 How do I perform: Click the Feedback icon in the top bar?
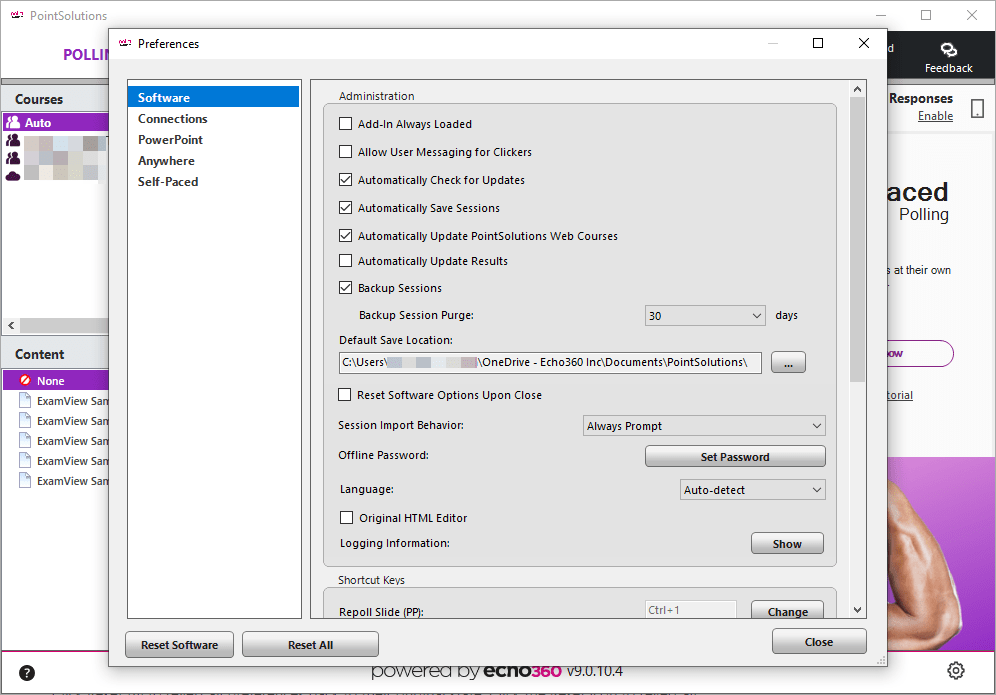click(x=948, y=48)
